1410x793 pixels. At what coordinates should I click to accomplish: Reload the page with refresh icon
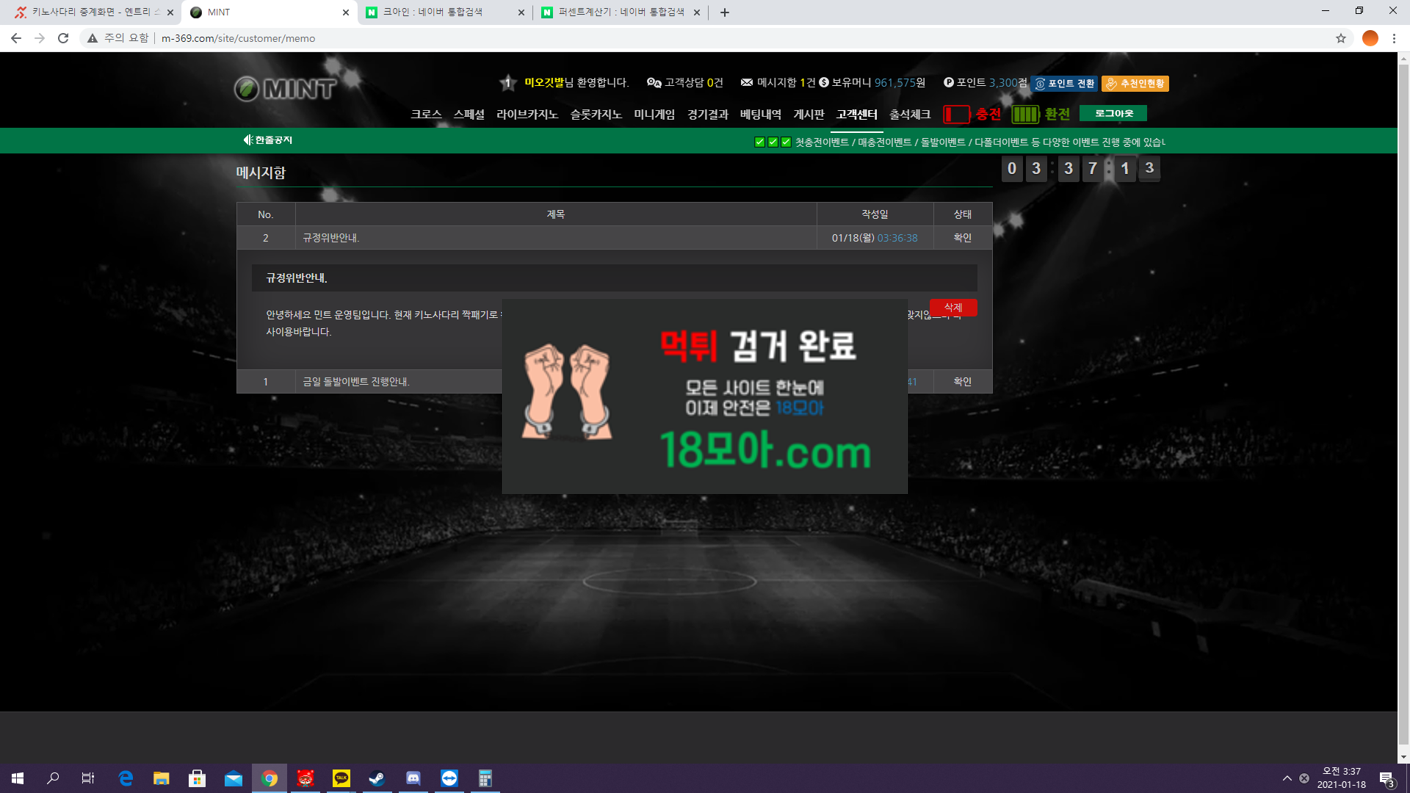(63, 38)
